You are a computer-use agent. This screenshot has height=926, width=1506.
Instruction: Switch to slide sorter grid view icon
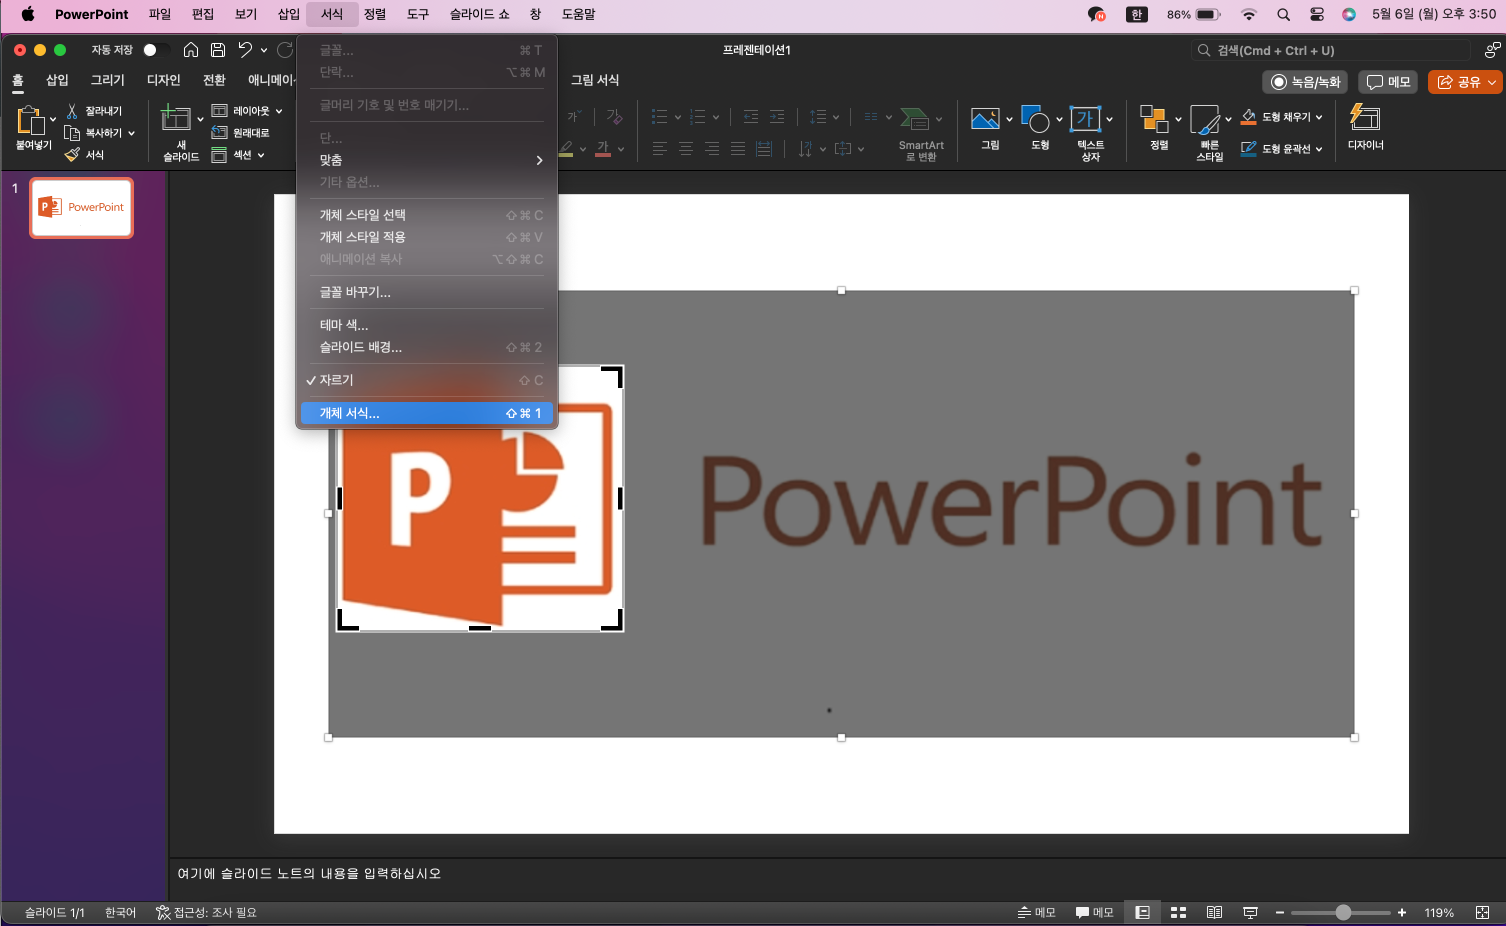(1178, 912)
